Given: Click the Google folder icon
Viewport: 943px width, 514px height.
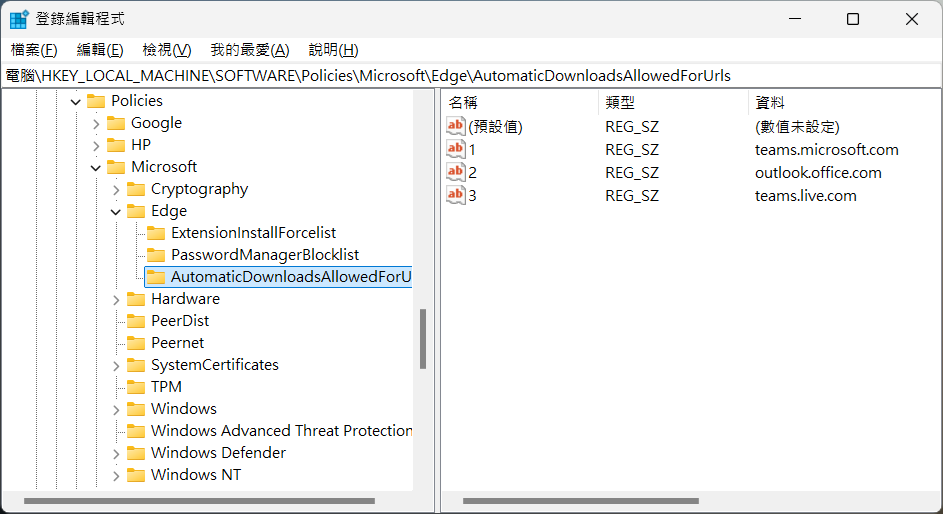Looking at the screenshot, I should (116, 123).
